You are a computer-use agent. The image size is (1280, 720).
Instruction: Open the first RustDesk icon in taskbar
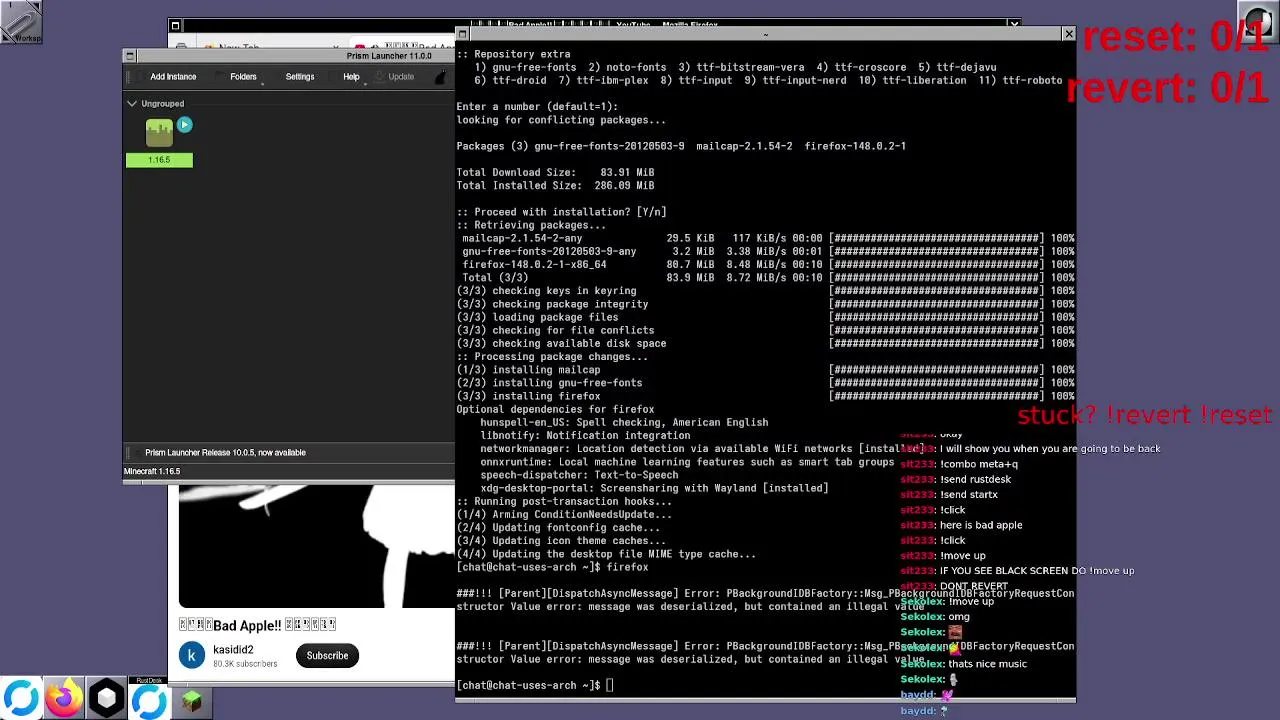[21, 699]
